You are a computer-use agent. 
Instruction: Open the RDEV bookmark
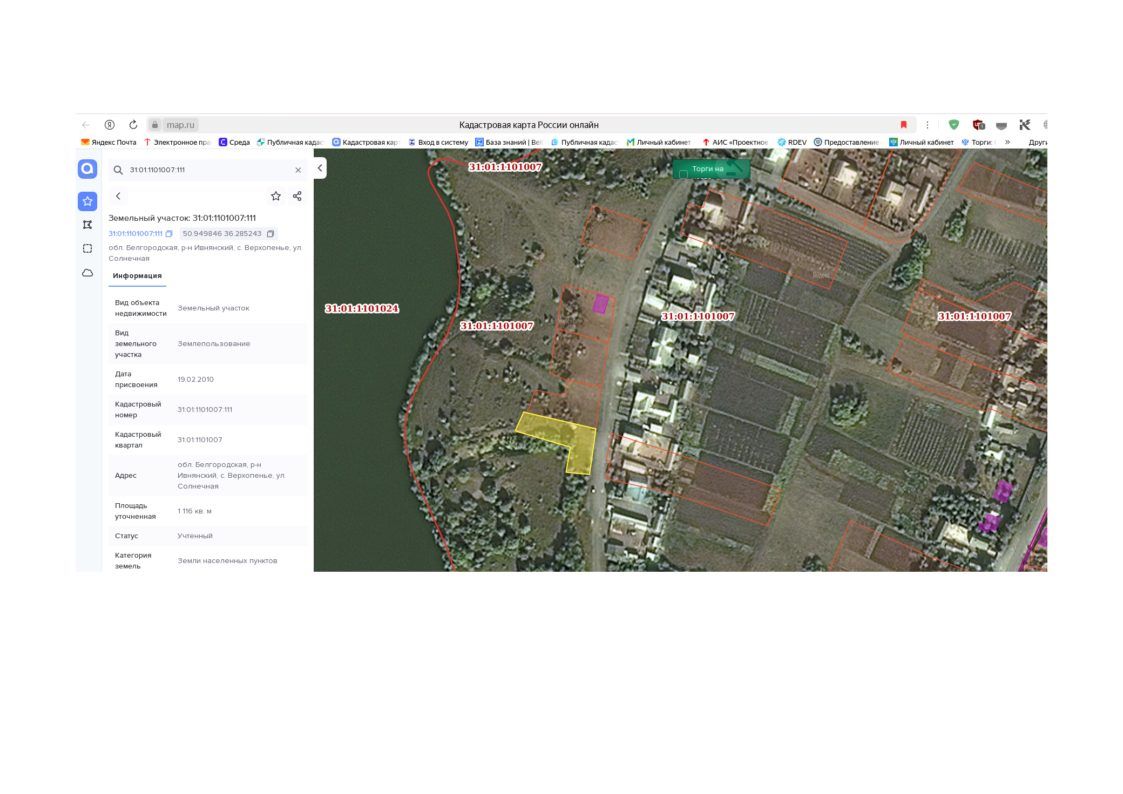792,142
